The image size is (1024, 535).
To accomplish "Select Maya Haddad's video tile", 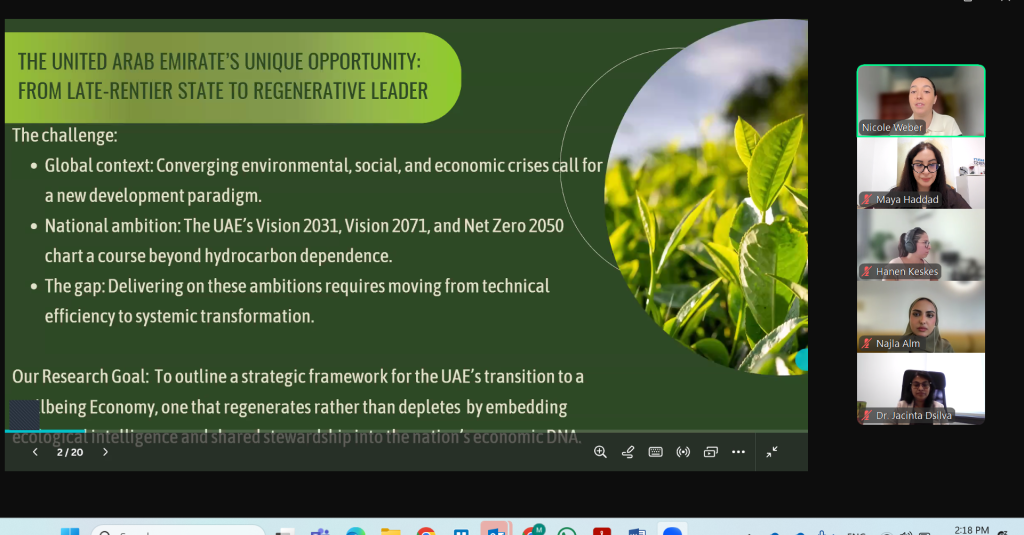I will point(921,173).
